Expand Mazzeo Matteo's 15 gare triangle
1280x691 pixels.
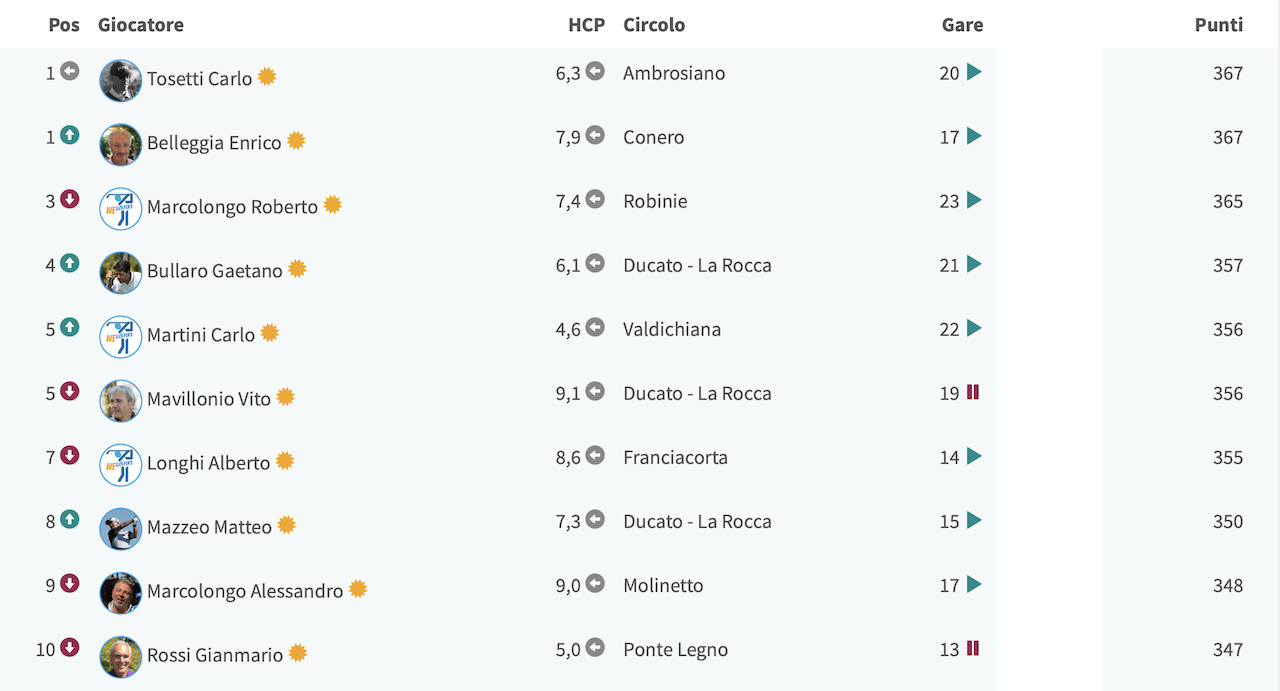(974, 520)
